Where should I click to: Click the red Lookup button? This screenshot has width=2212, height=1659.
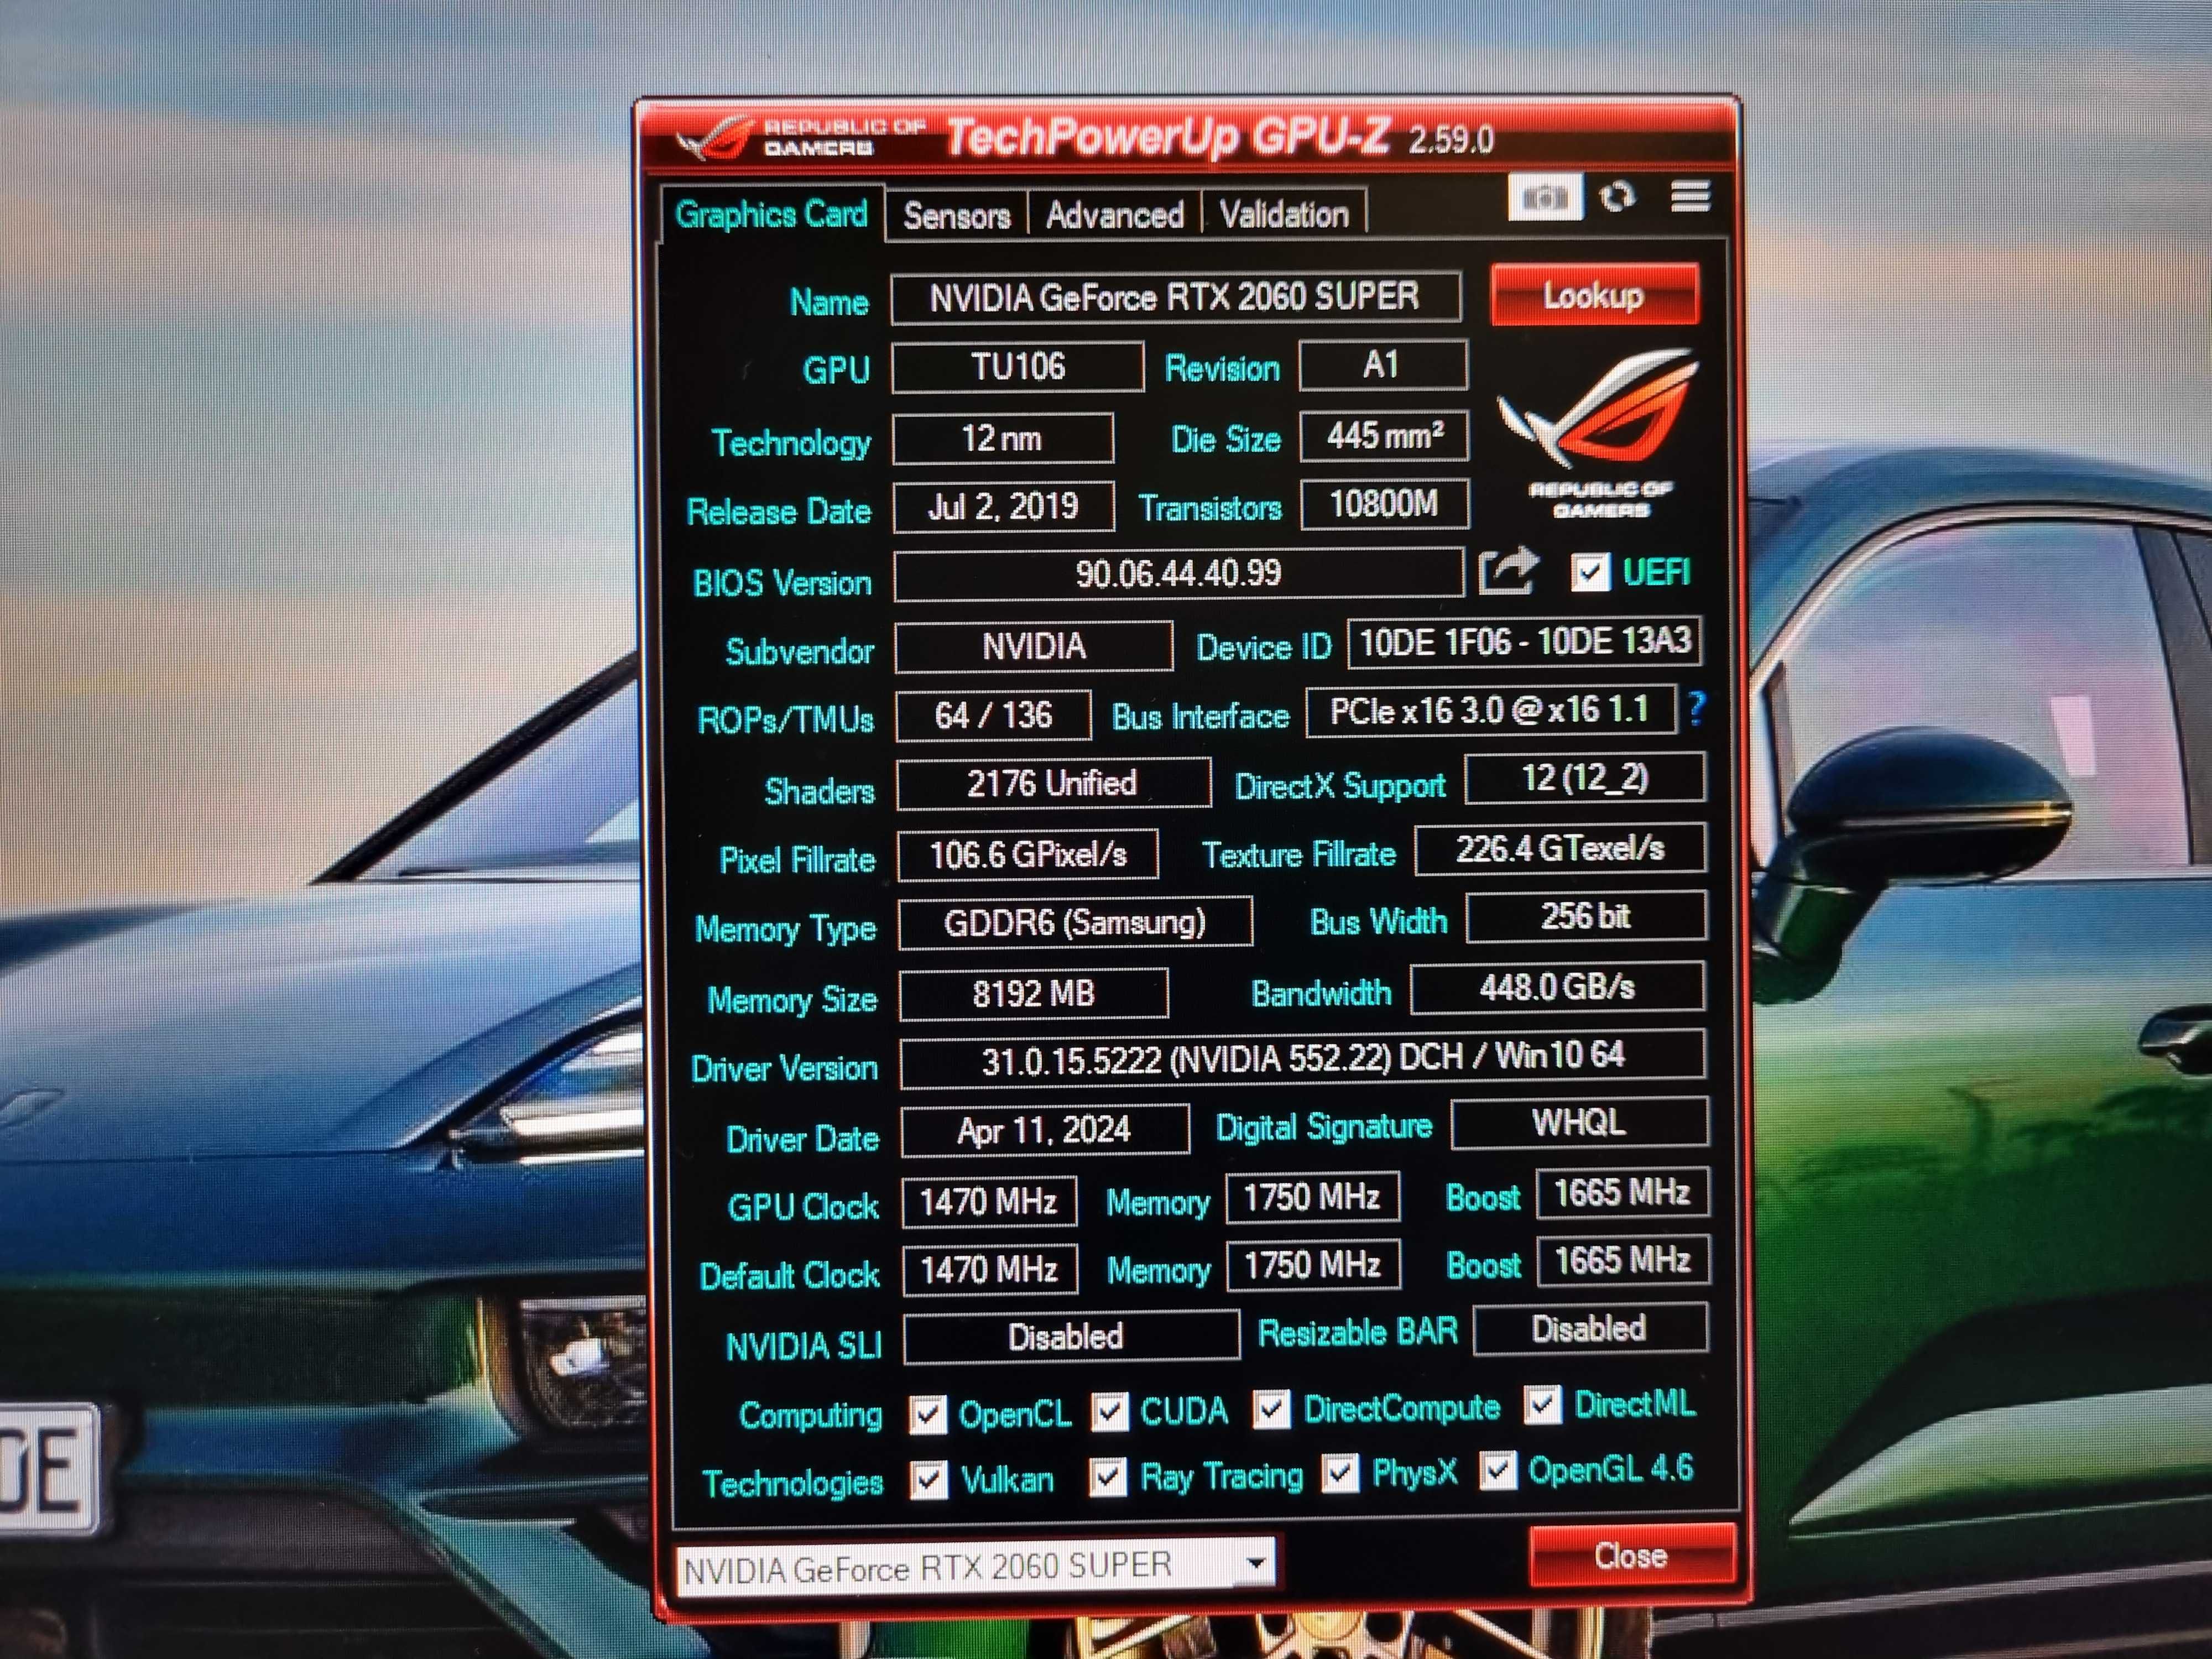[x=1594, y=295]
